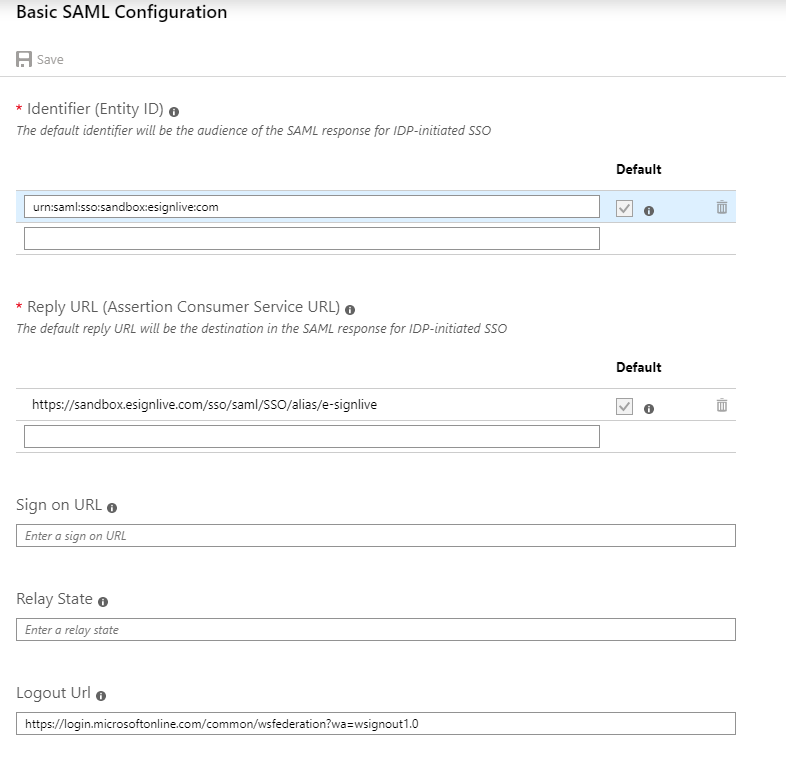The width and height of the screenshot is (786, 776).
Task: Click the Sign on URL input field
Action: tap(376, 535)
